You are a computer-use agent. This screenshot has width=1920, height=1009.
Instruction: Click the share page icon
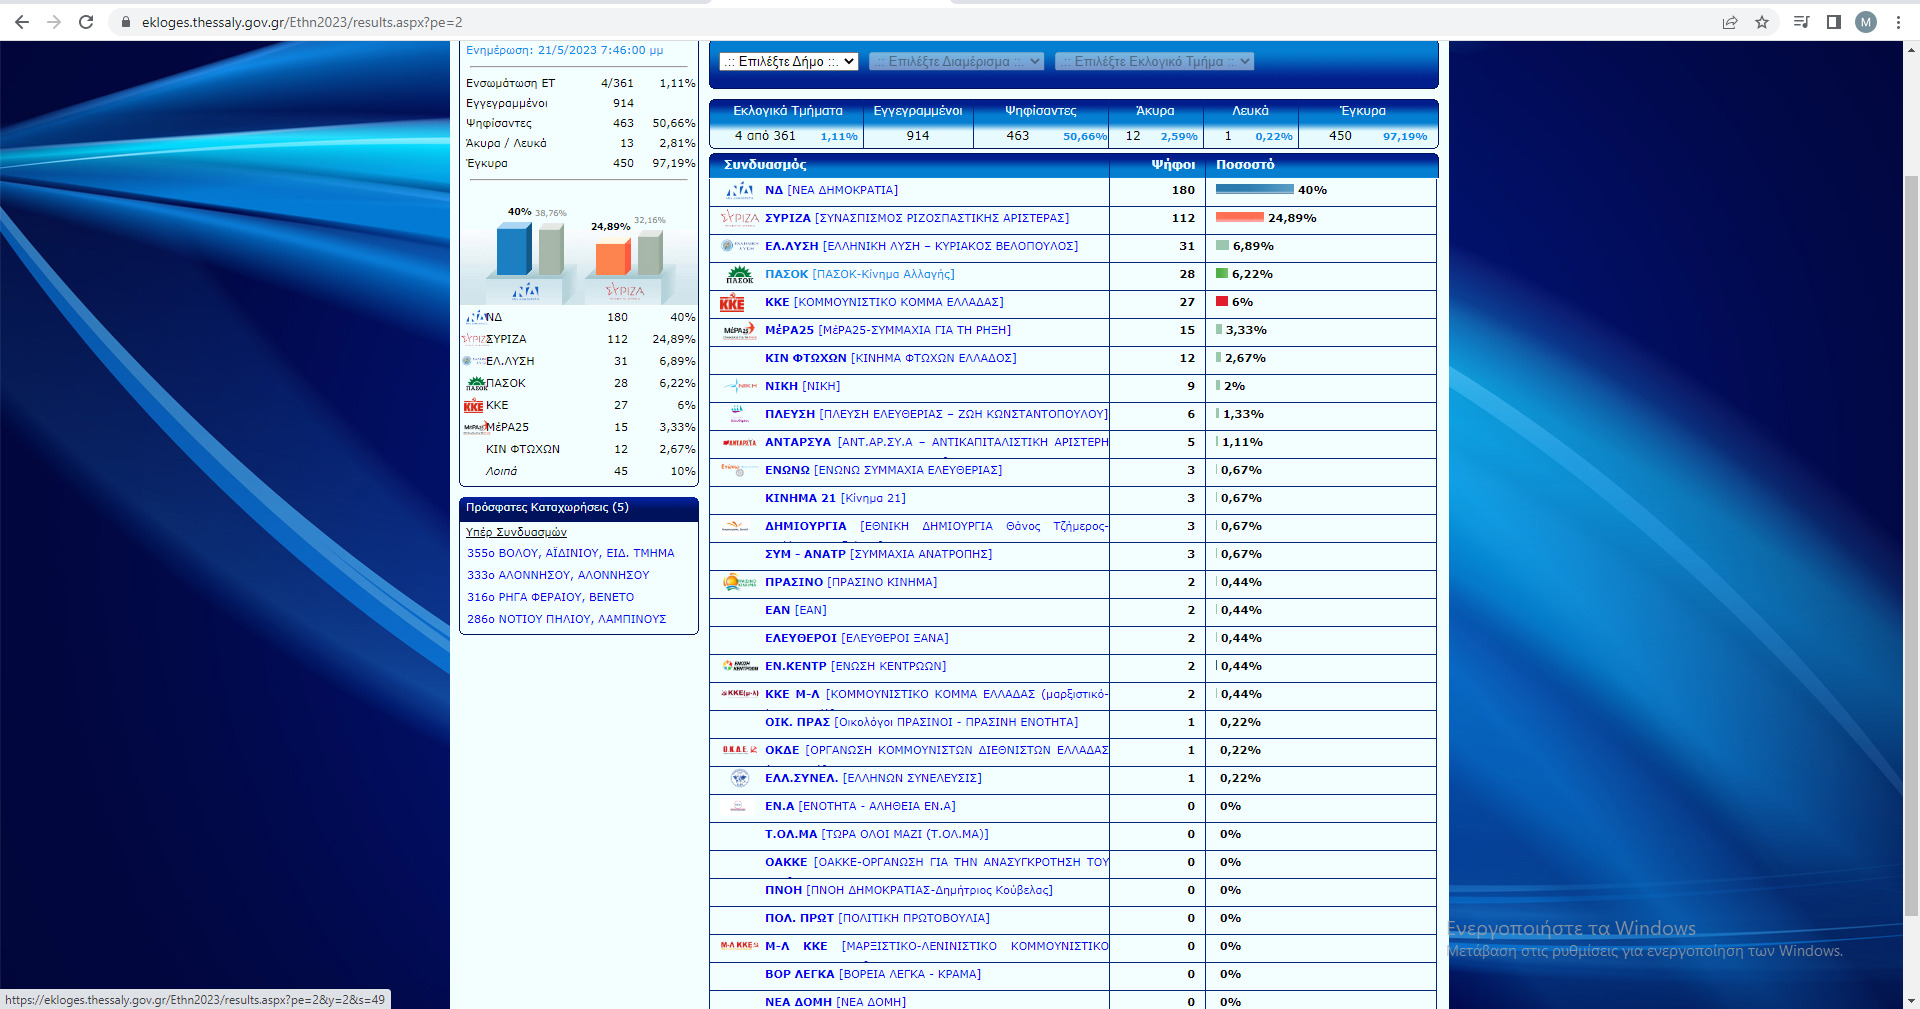1730,22
